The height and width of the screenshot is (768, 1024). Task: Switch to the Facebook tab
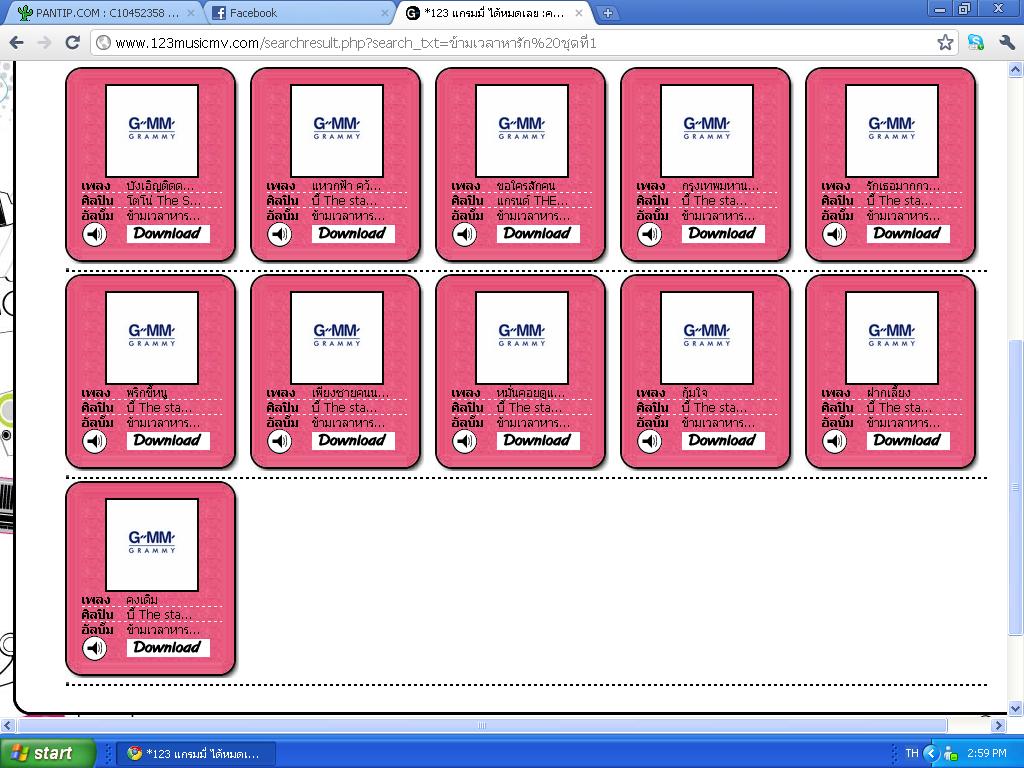coord(297,13)
